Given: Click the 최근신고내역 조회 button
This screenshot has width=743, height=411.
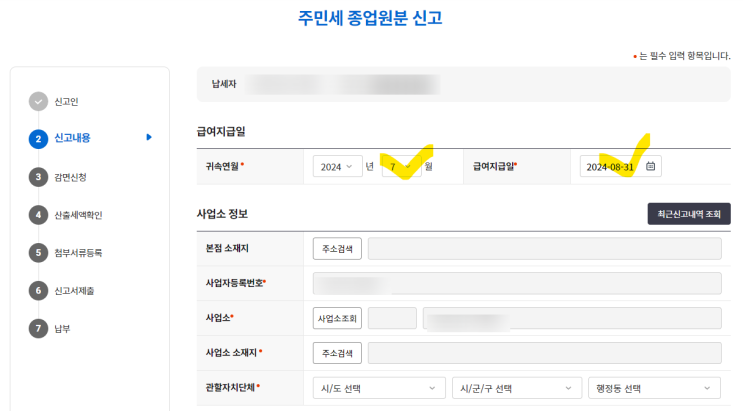Looking at the screenshot, I should click(689, 214).
